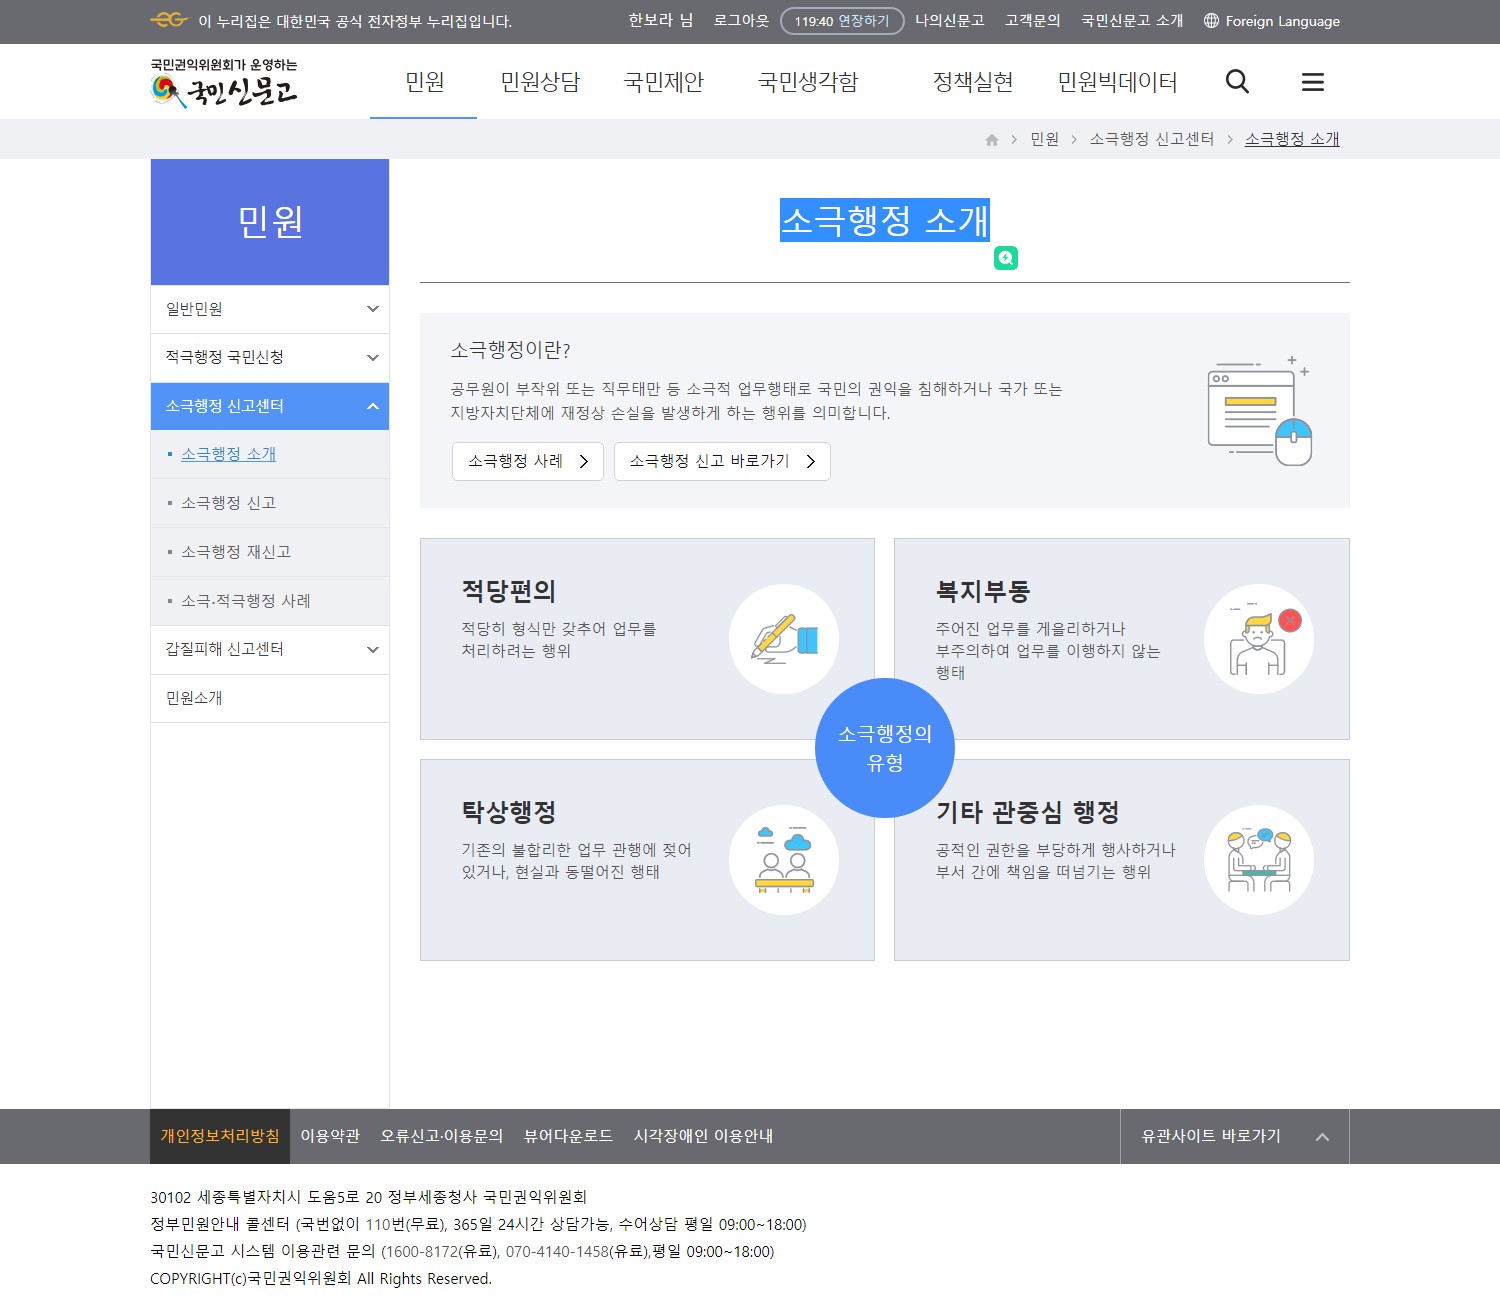Select 소극행정 재신고 in sidebar
This screenshot has height=1312, width=1500.
[x=236, y=552]
